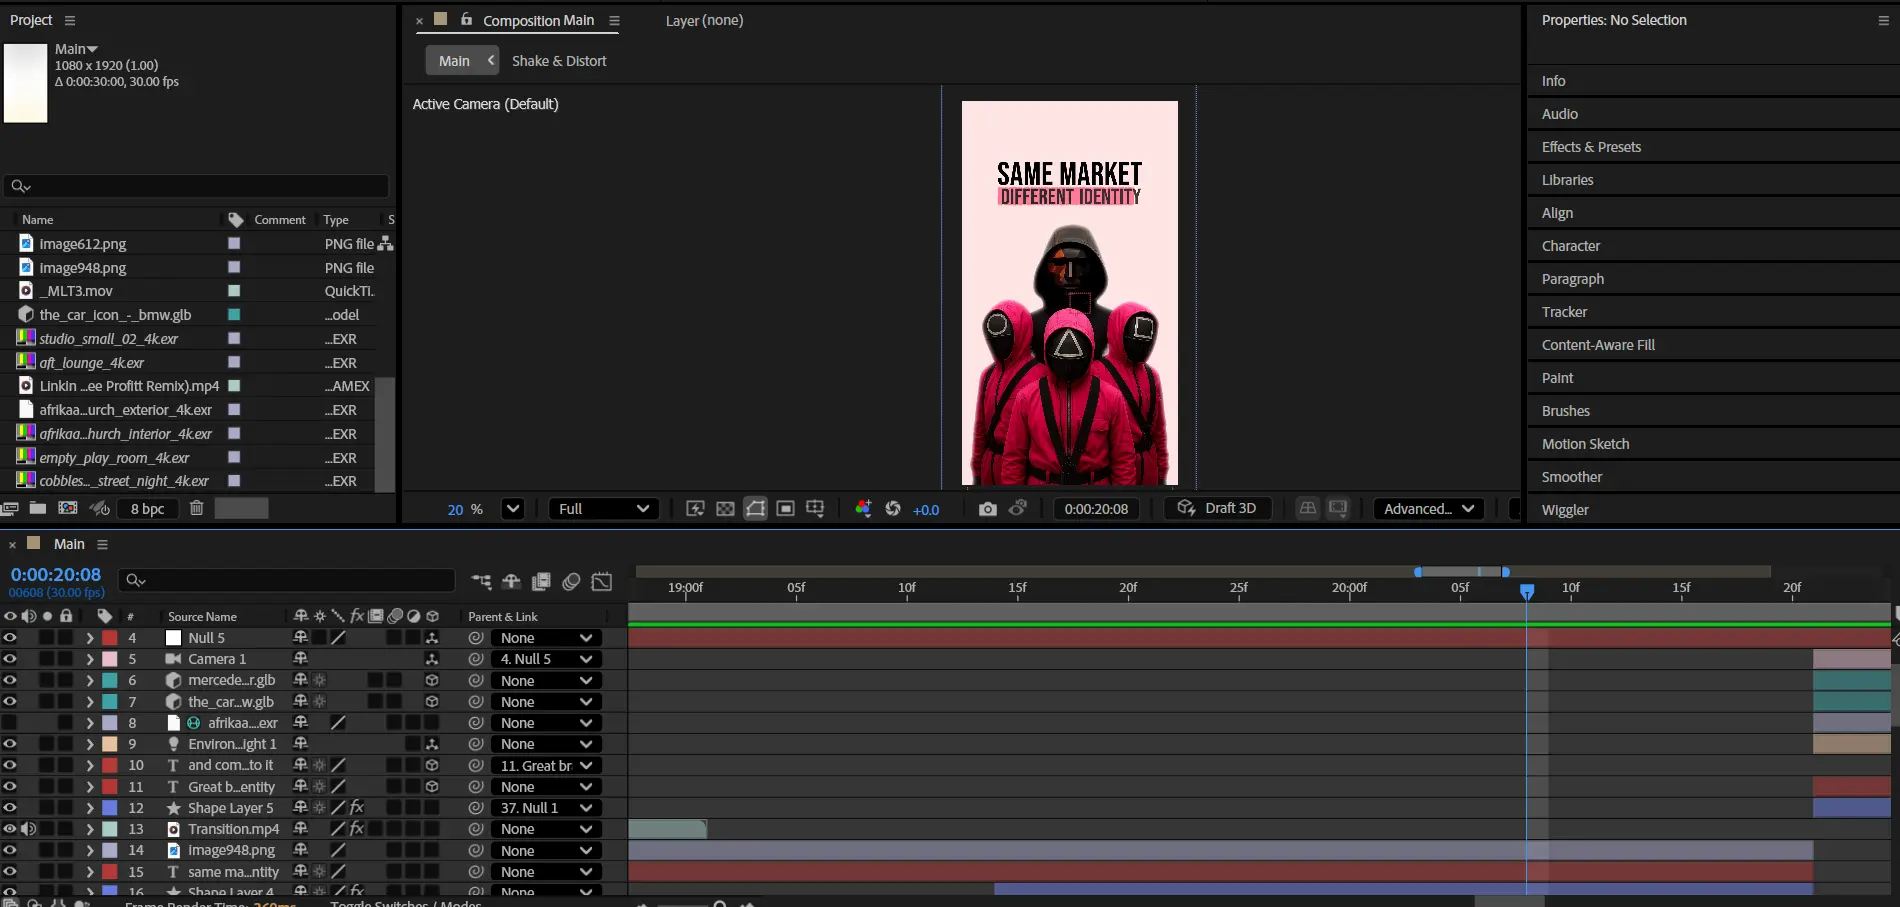1900x907 pixels.
Task: Mute audio of Transition.mp4 layer
Action: pyautogui.click(x=29, y=829)
